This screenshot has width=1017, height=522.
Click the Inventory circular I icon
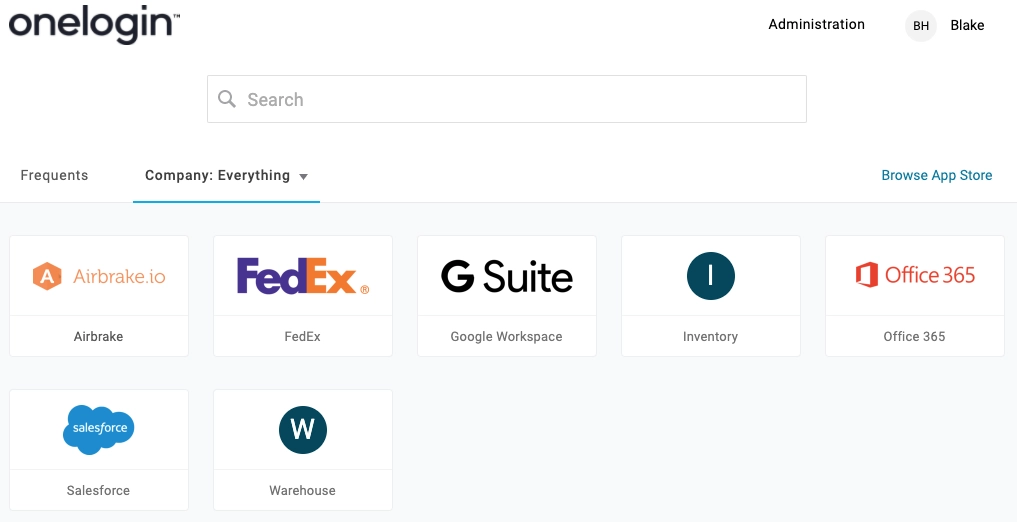click(710, 276)
